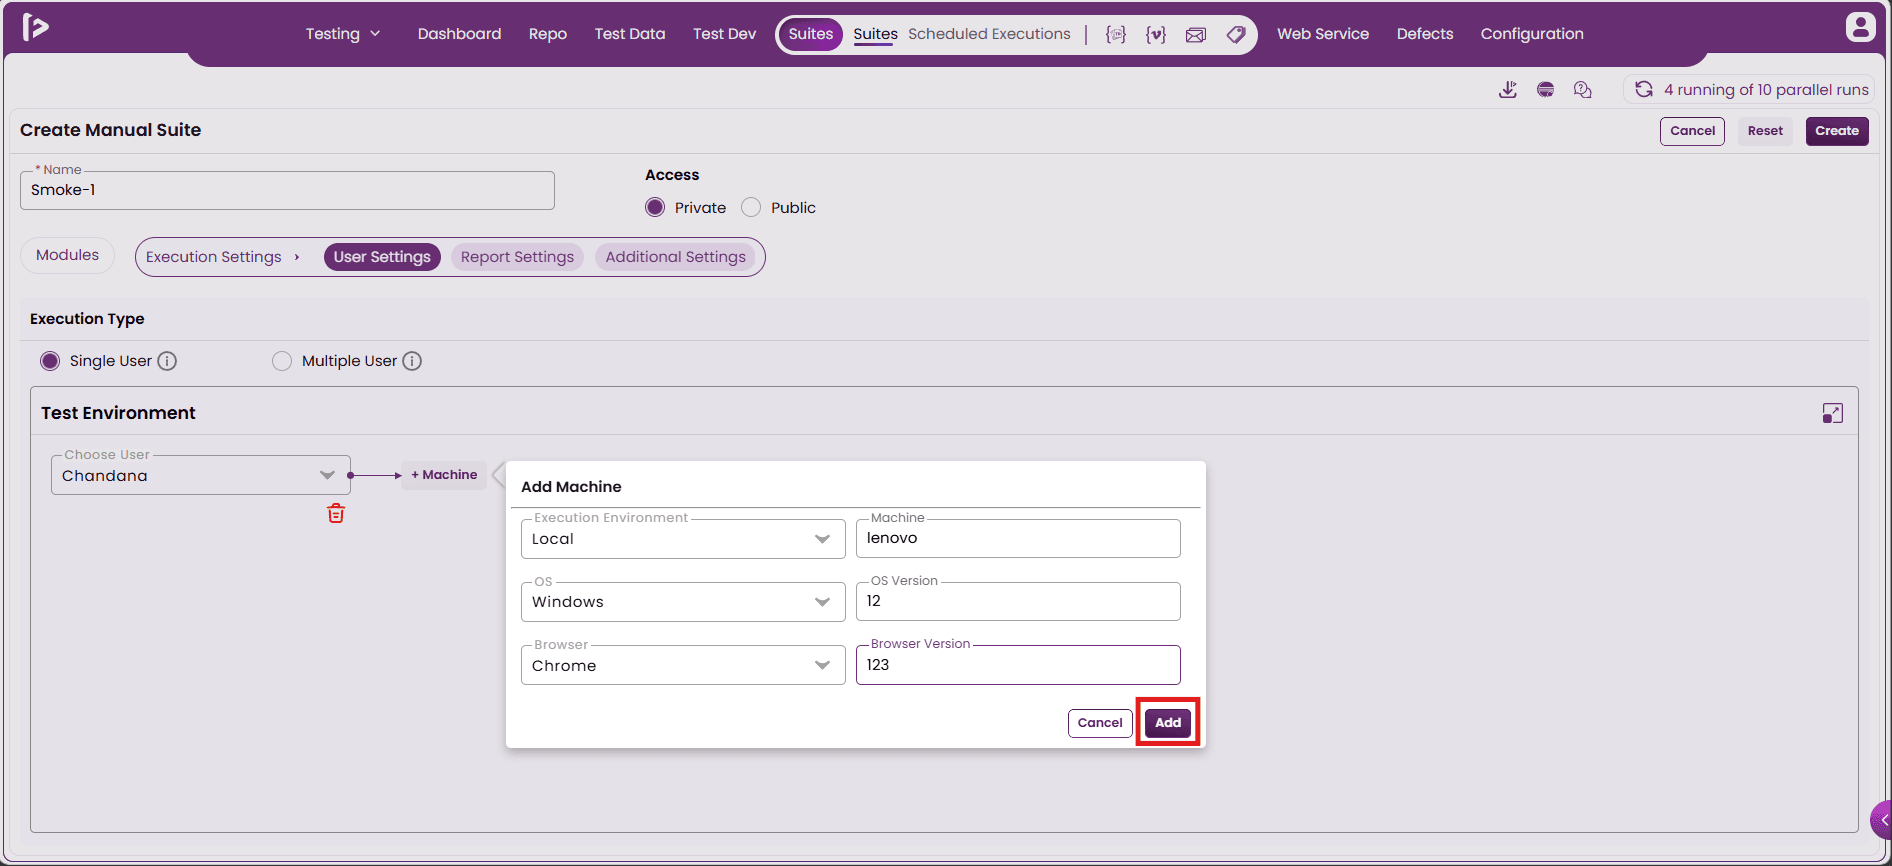The width and height of the screenshot is (1892, 866).
Task: Open Execution Environment dropdown
Action: (683, 539)
